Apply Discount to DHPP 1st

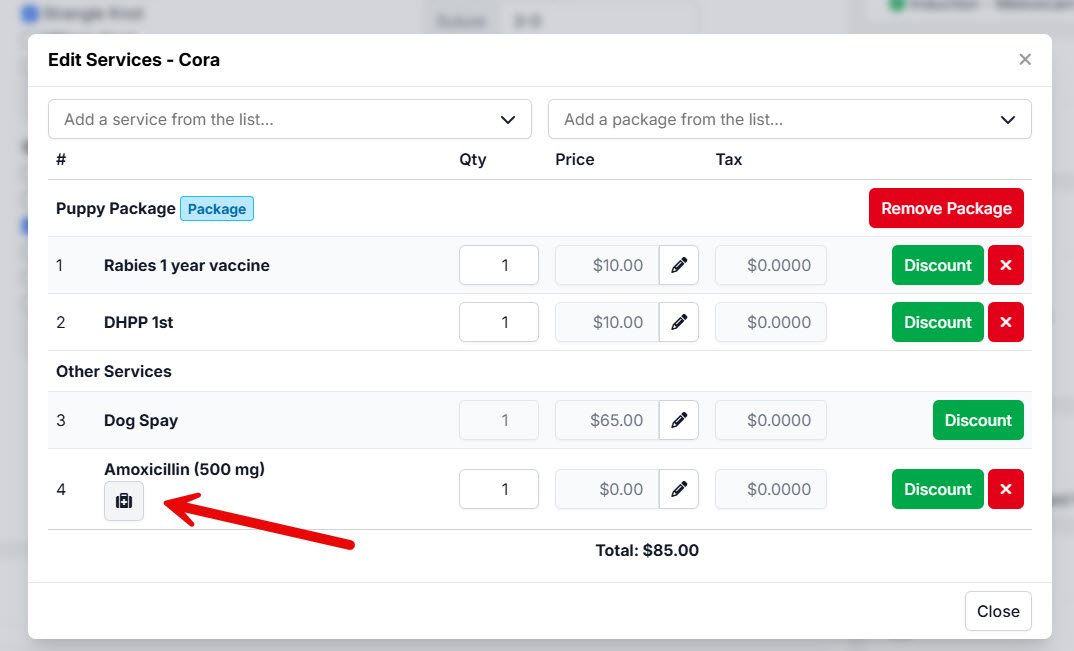938,322
